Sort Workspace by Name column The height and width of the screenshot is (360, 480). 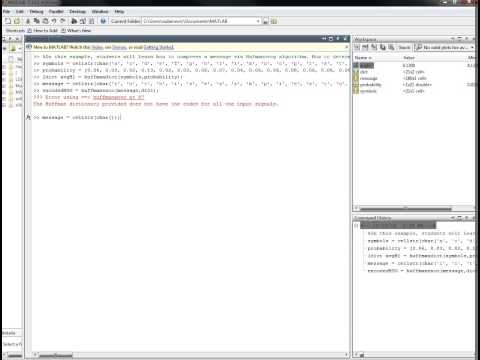[363, 58]
